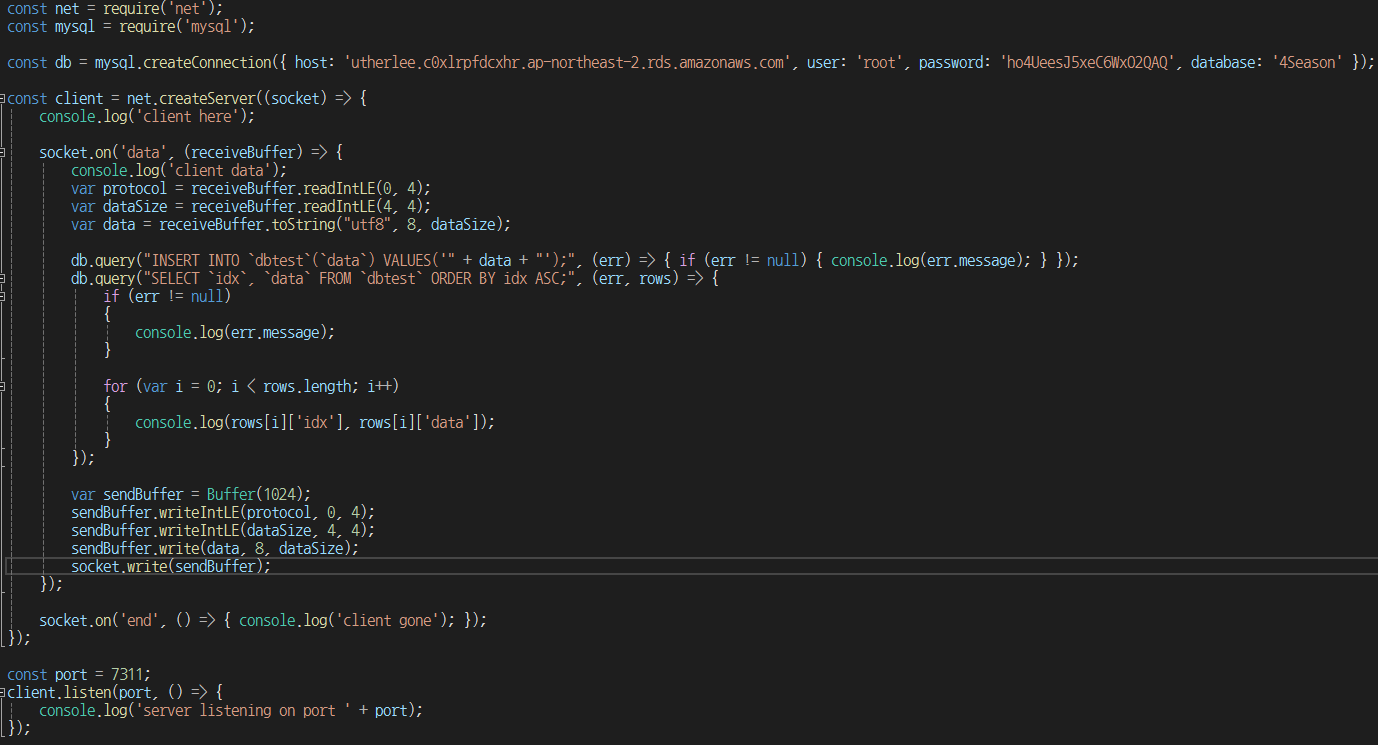
Task: Collapse the for loop code block
Action: 4,387
